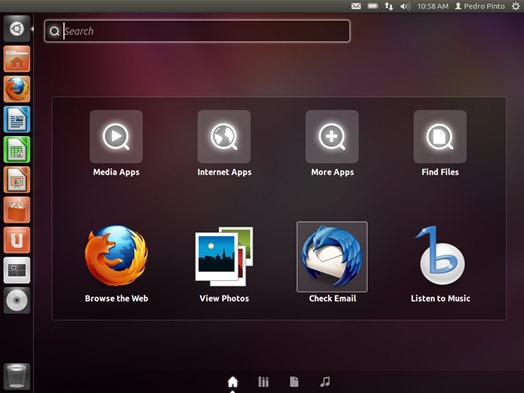The width and height of the screenshot is (524, 393).
Task: Open the sound volume indicator
Action: pos(405,6)
